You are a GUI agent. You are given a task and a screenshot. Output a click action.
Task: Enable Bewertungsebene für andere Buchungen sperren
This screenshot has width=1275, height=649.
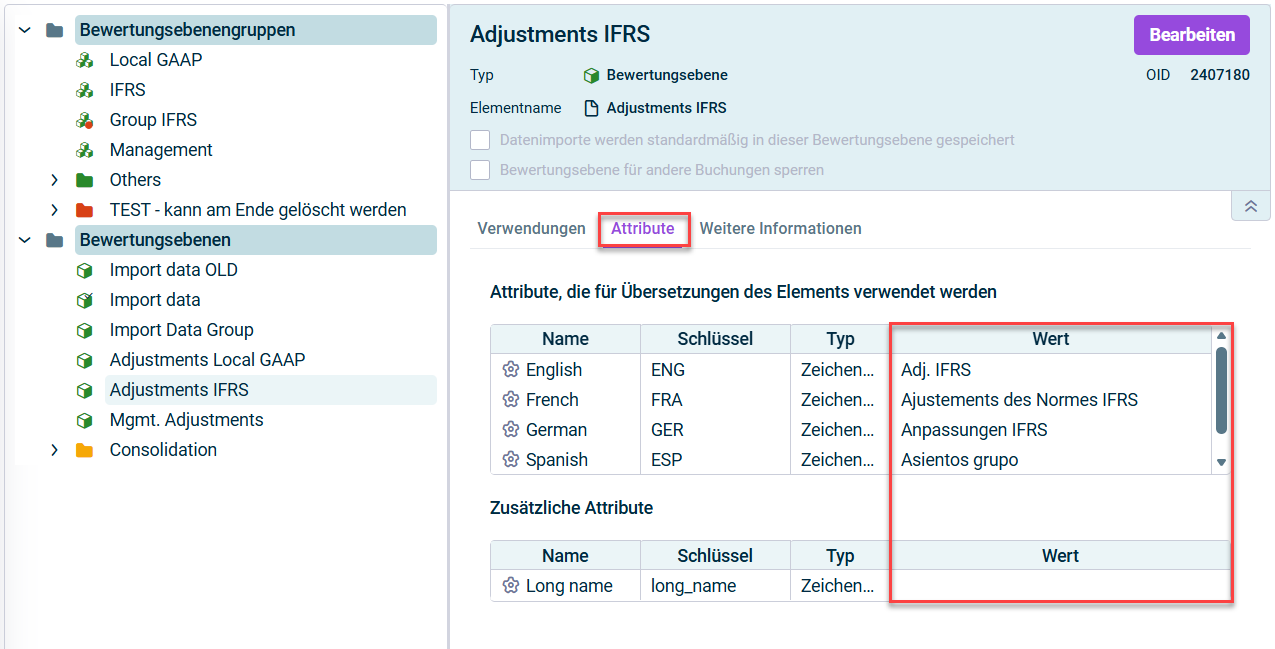(x=480, y=170)
